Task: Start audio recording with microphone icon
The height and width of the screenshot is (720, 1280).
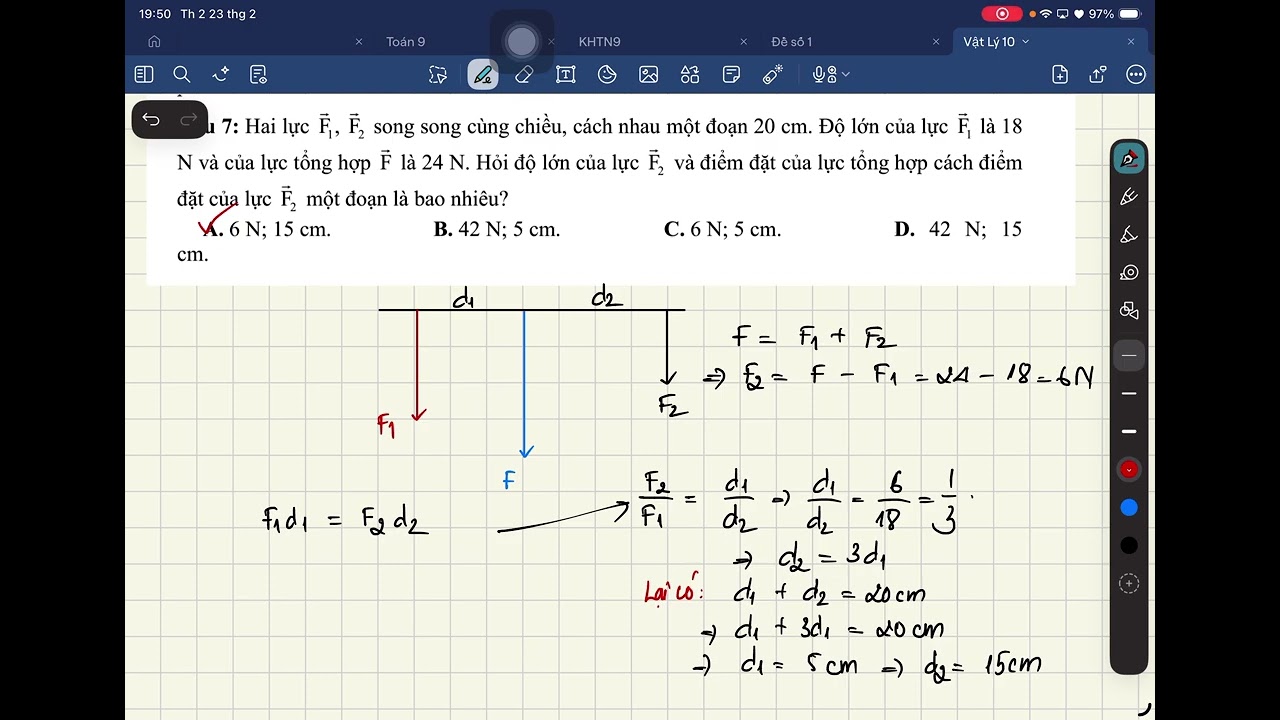Action: tap(824, 74)
